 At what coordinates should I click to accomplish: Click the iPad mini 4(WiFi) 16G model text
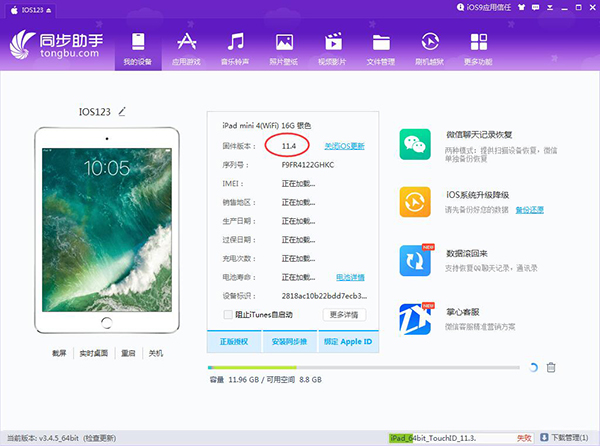267,125
